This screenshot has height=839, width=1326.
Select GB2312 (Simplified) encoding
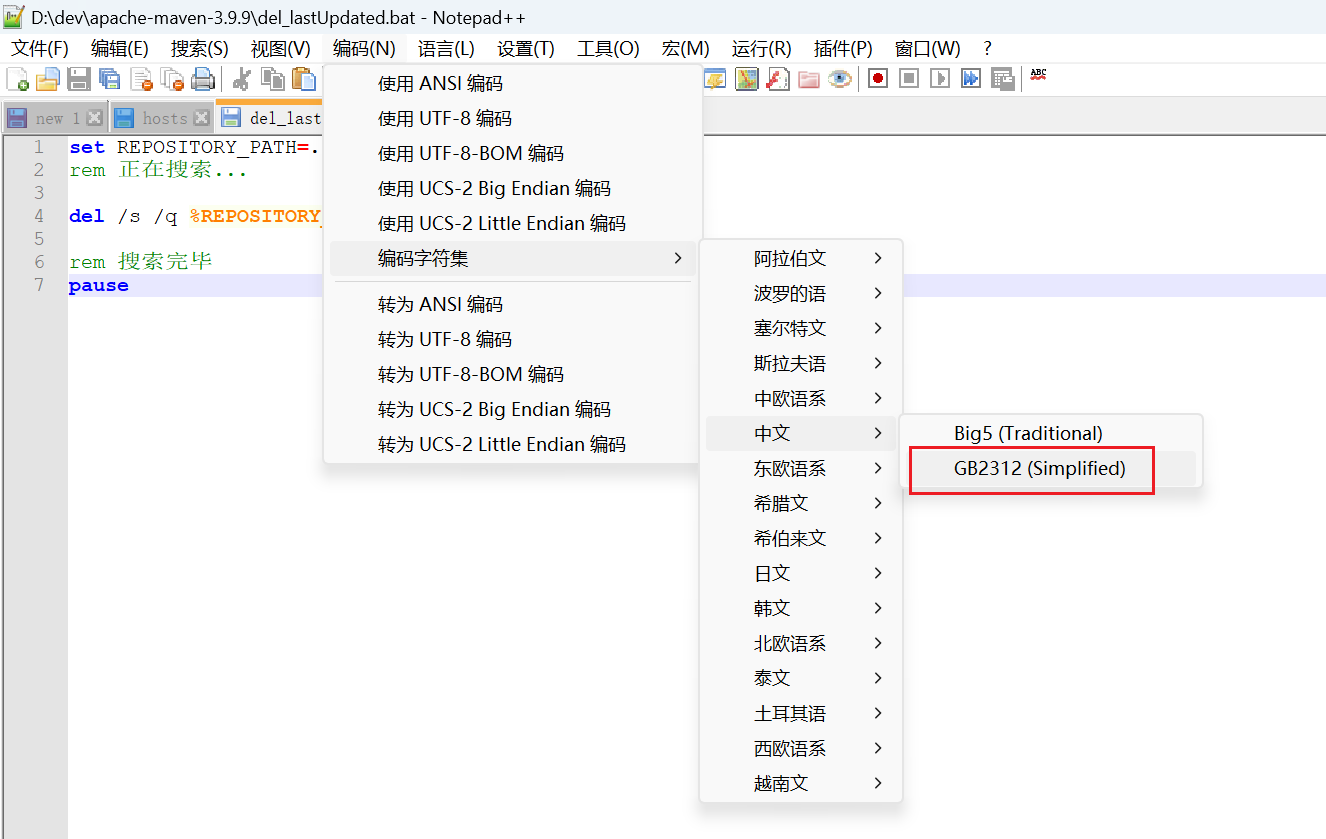coord(1030,469)
